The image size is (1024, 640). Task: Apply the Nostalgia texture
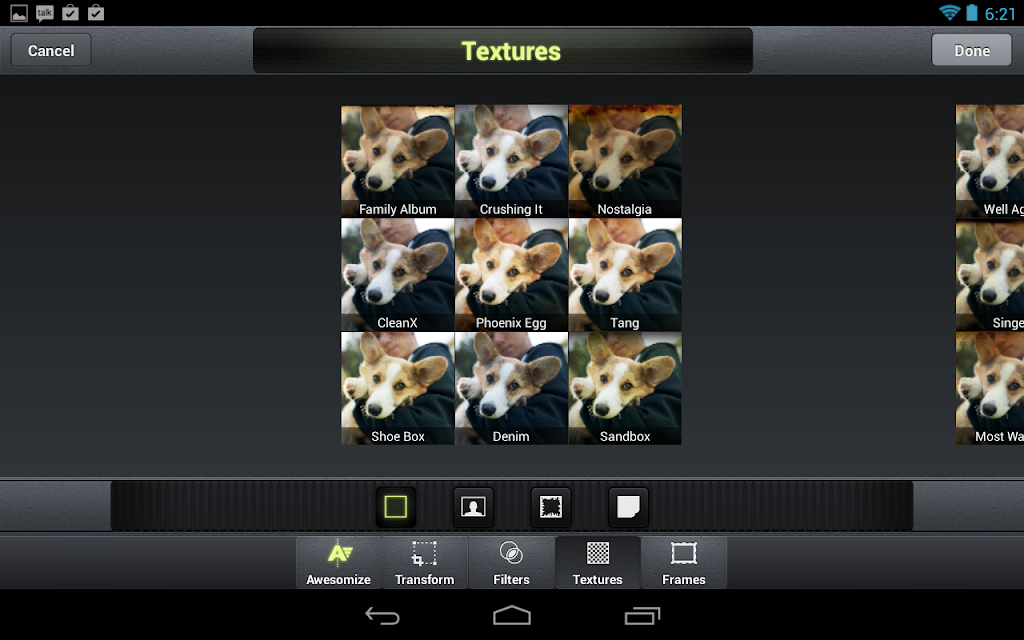click(x=625, y=161)
